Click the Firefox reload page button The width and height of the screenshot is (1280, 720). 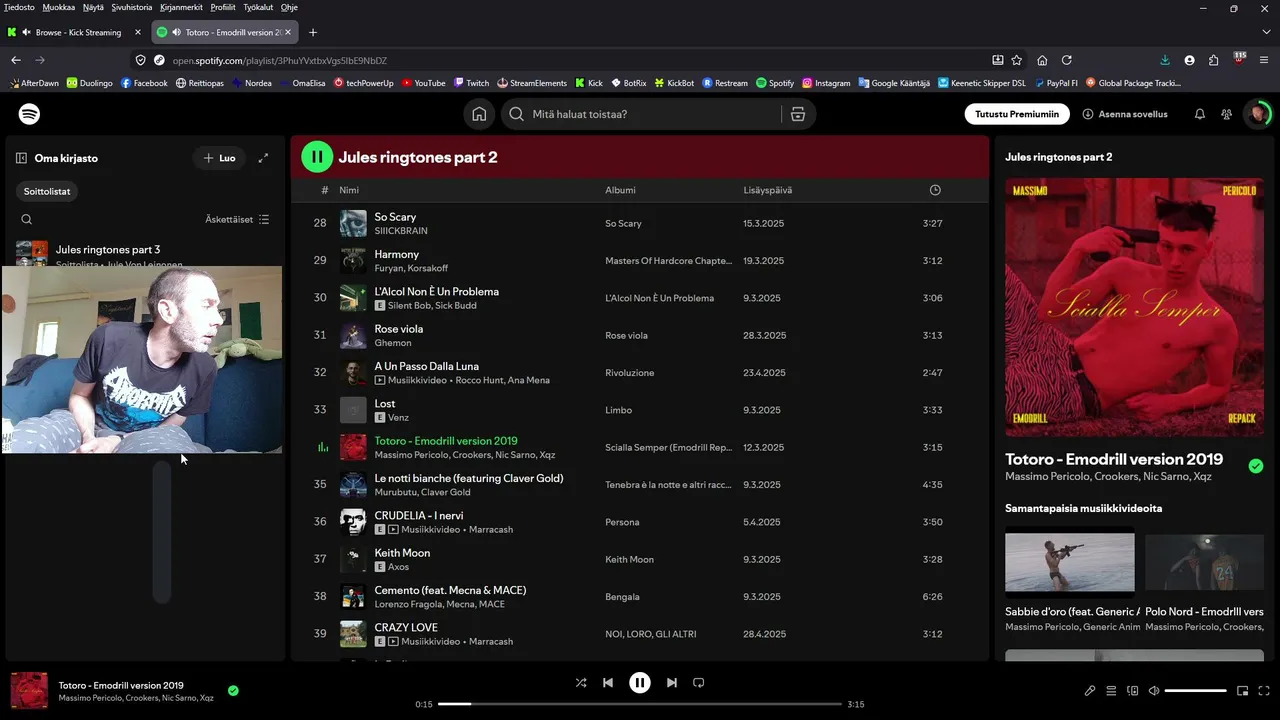coord(1067,60)
